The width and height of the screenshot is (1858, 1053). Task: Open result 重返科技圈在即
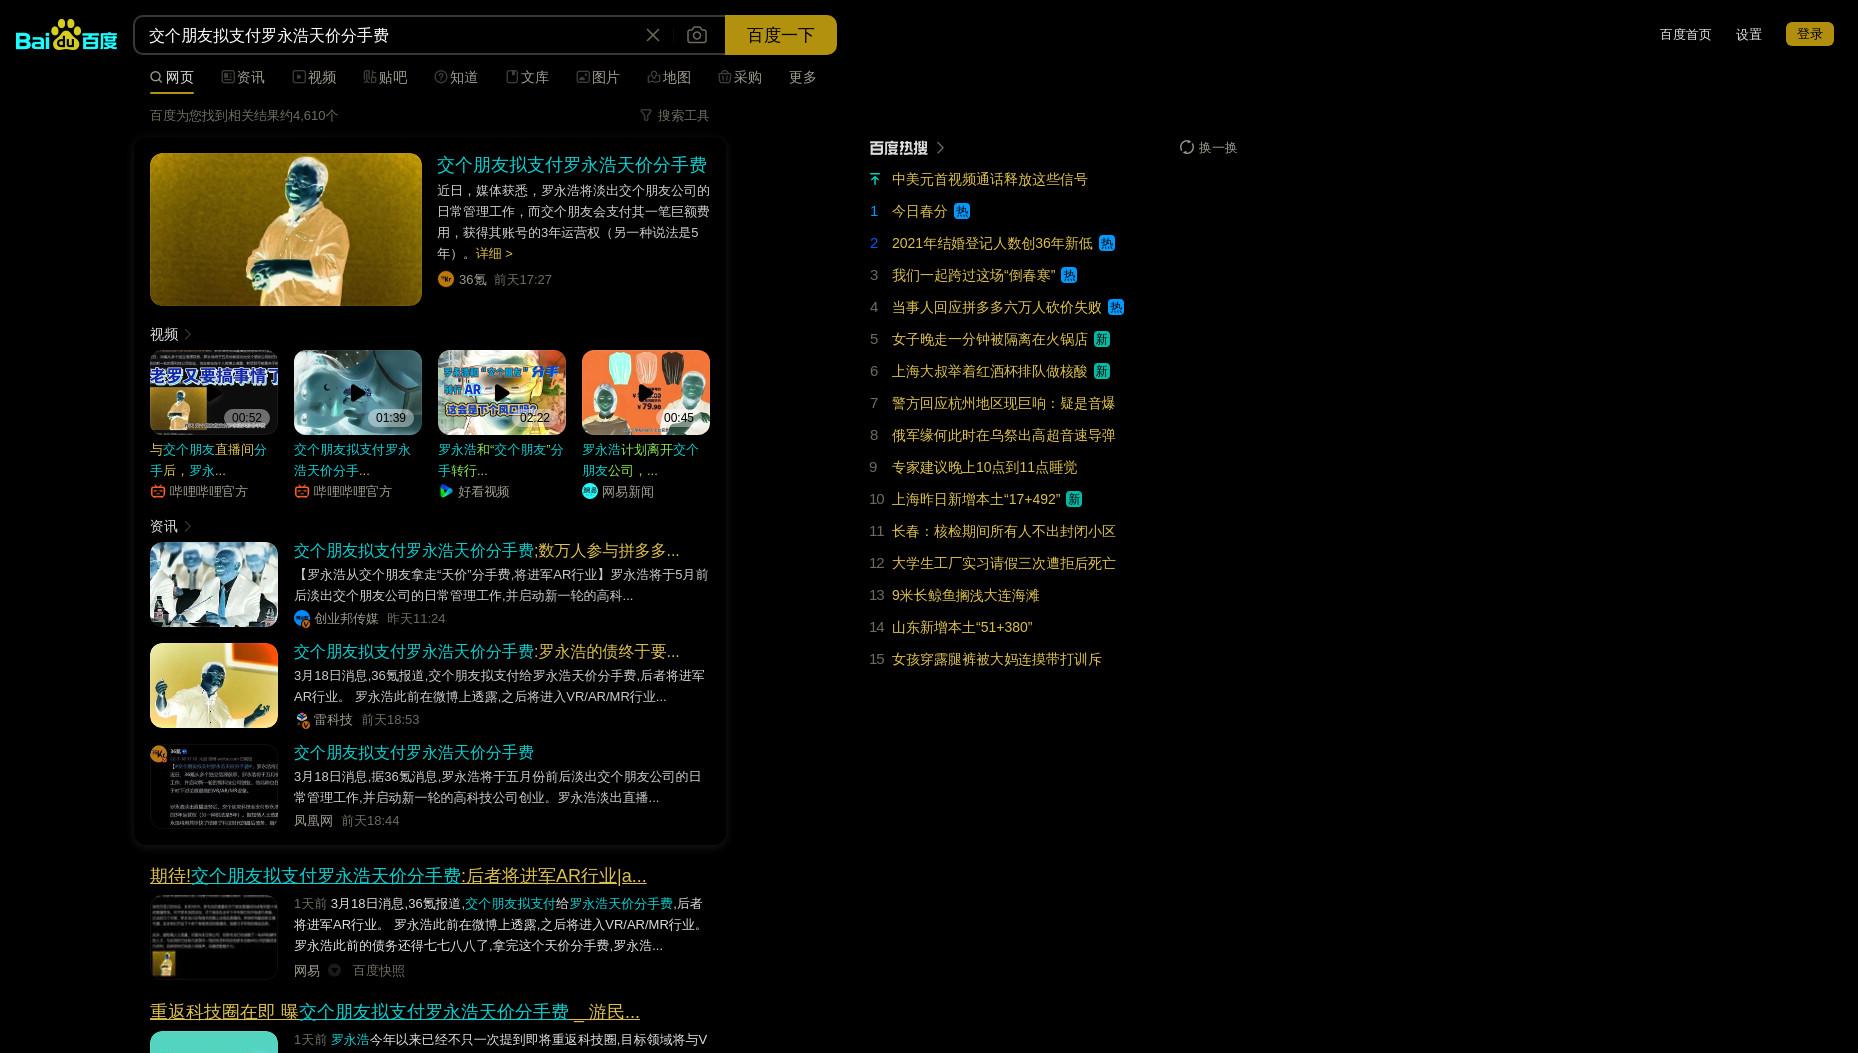pos(395,1012)
